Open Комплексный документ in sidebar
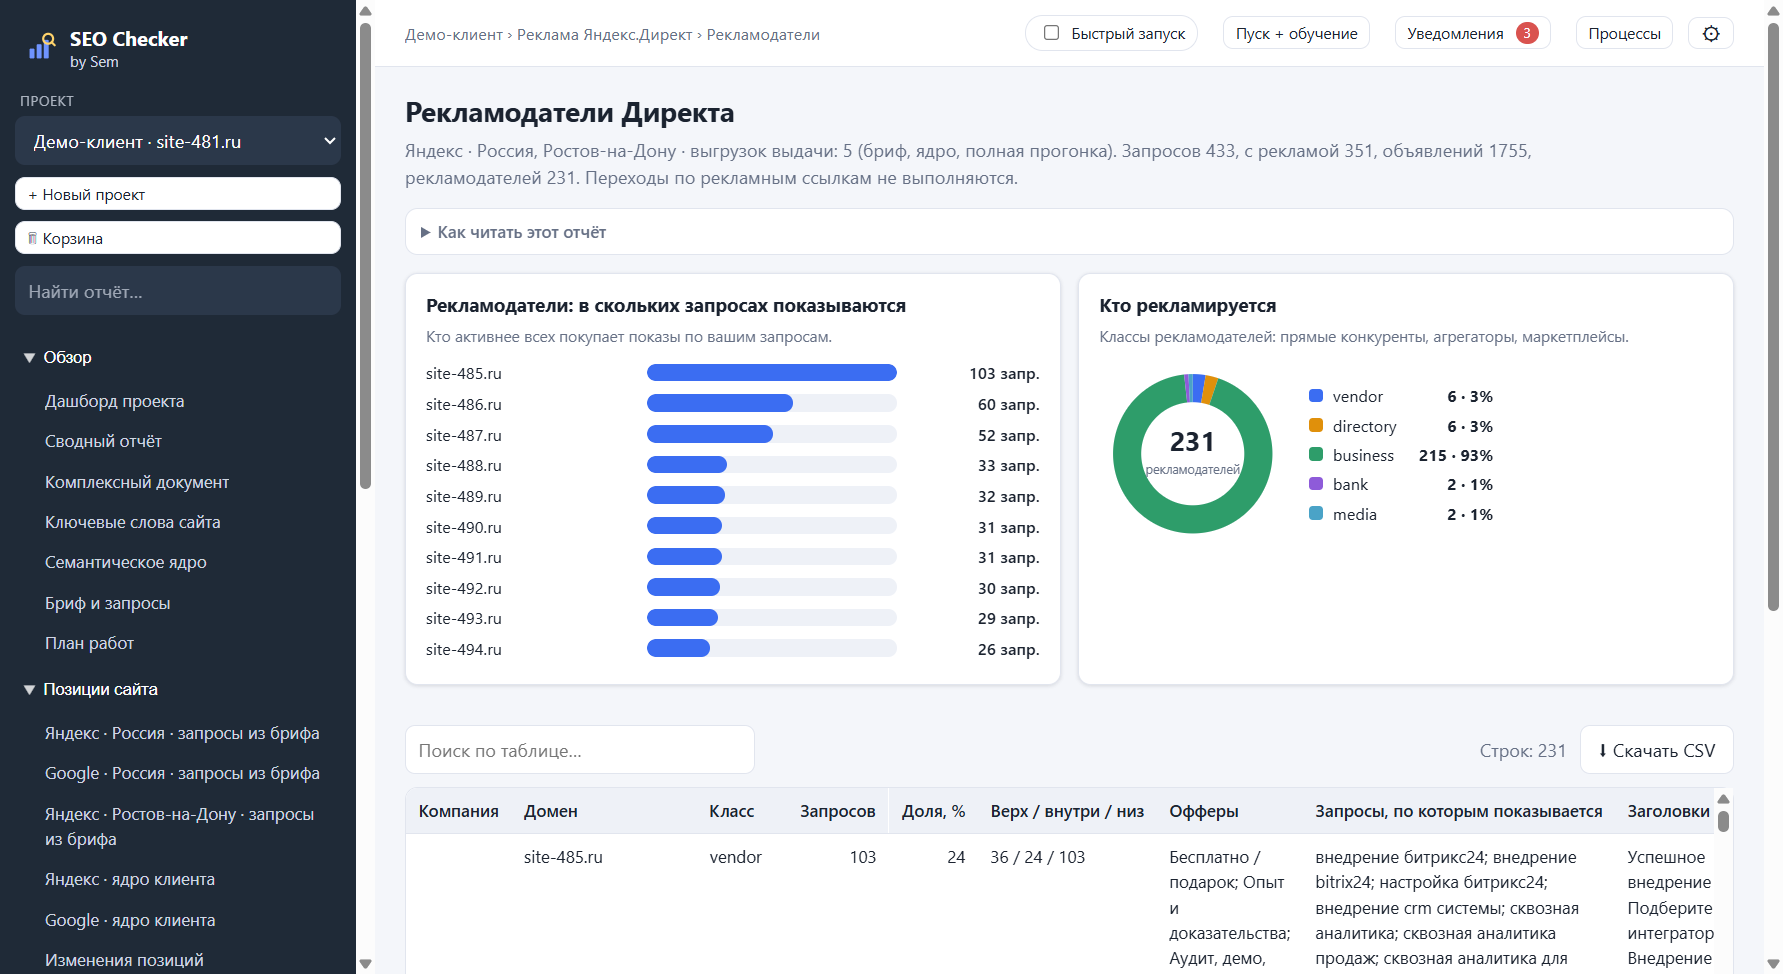 [x=137, y=482]
